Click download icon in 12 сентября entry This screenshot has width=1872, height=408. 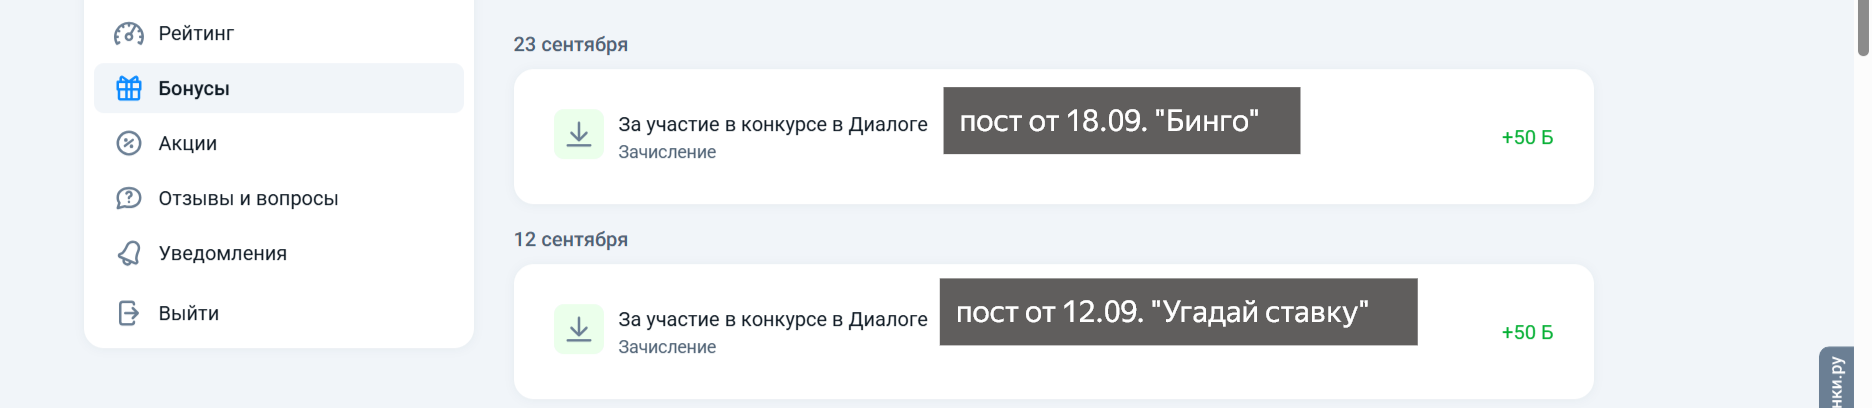(579, 329)
